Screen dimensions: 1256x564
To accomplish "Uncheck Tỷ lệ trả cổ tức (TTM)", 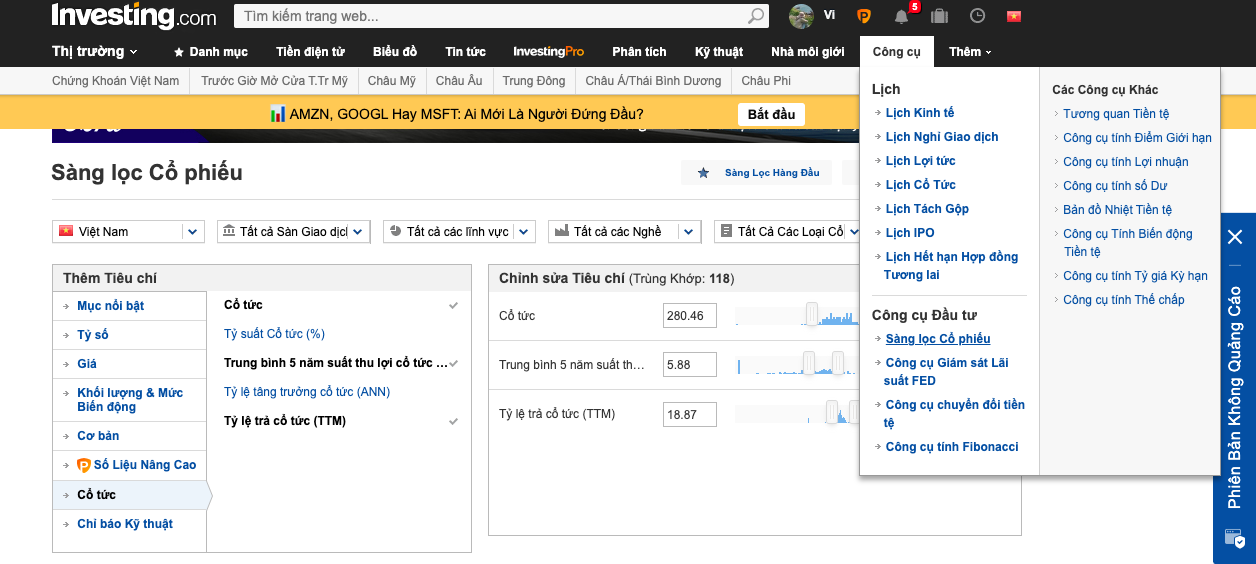I will (x=453, y=422).
